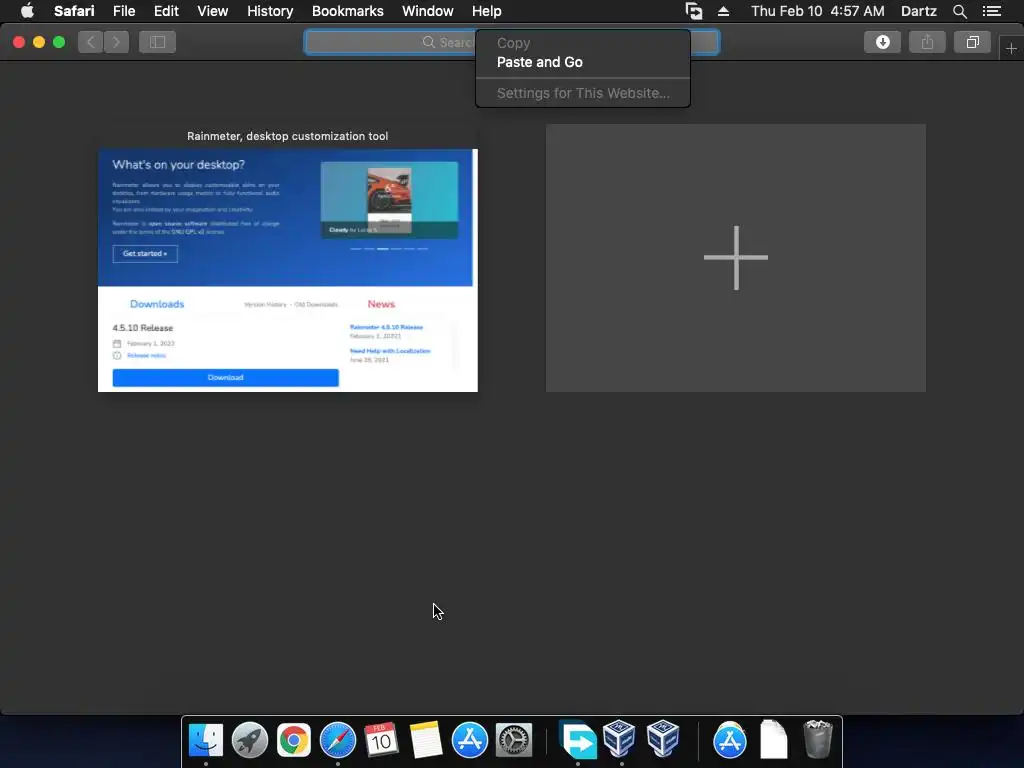Open the first VirtualBox cube in Dock
Screen dimensions: 1024x768
pos(619,739)
